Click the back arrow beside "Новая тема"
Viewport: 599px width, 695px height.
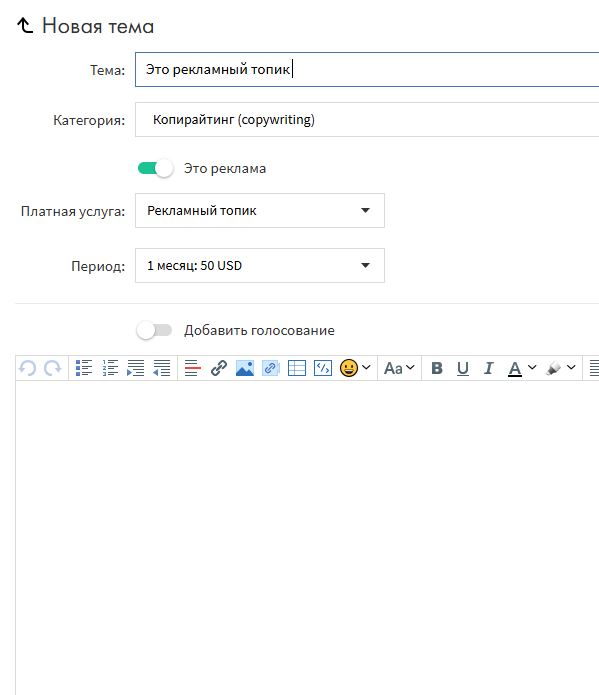25,26
